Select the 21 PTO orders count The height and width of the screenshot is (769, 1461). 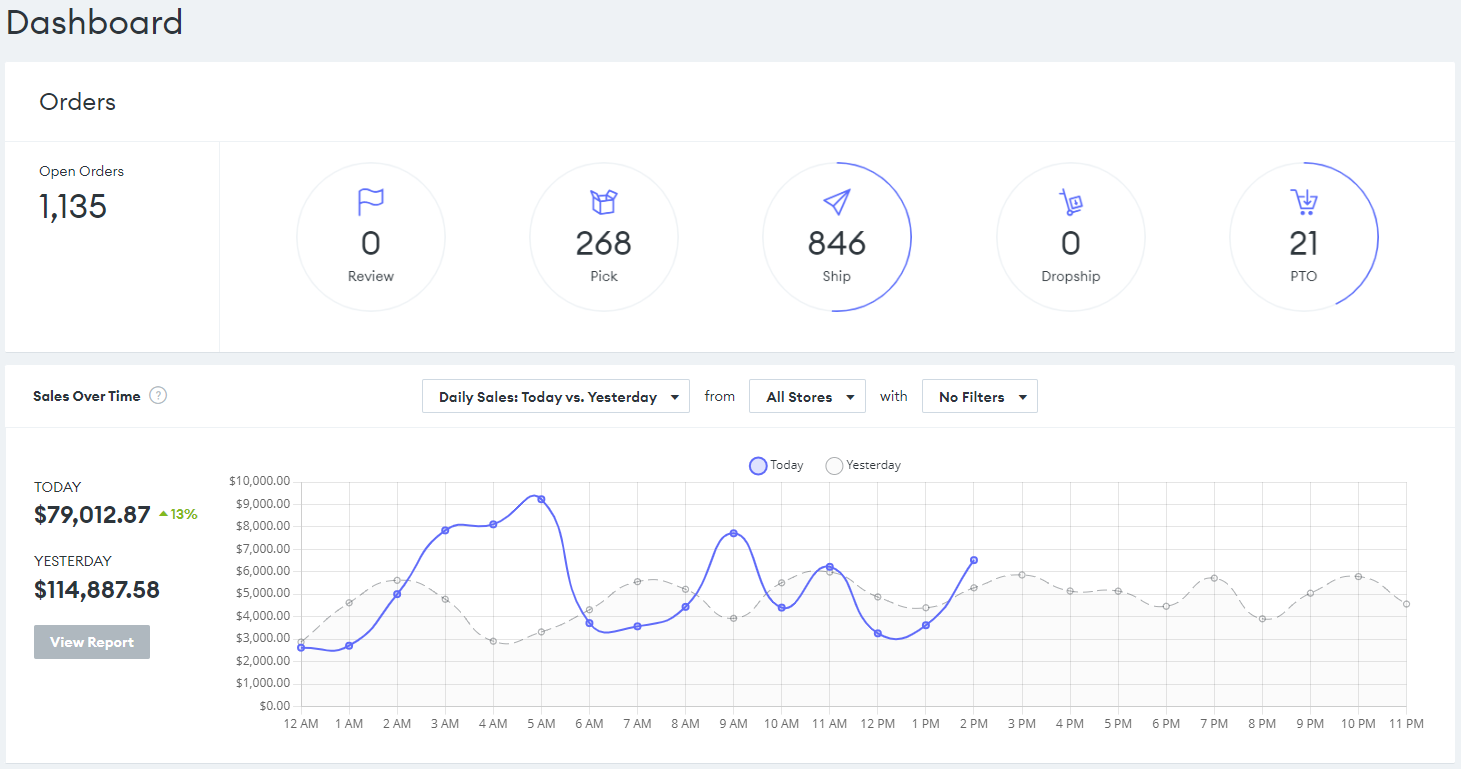point(1304,243)
